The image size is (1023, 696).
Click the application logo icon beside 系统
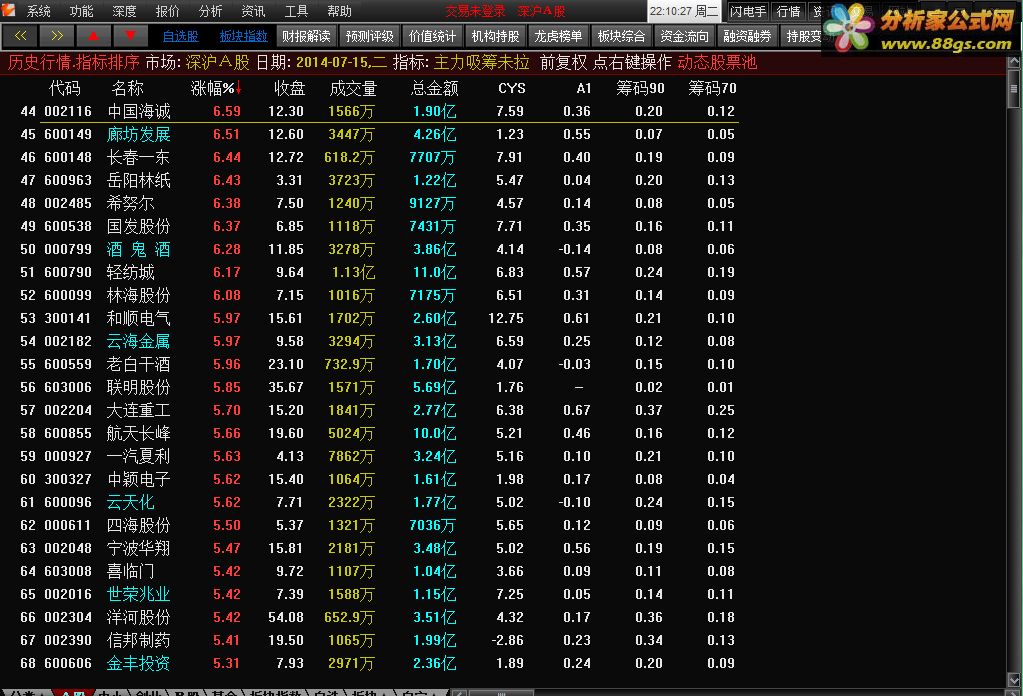click(8, 9)
